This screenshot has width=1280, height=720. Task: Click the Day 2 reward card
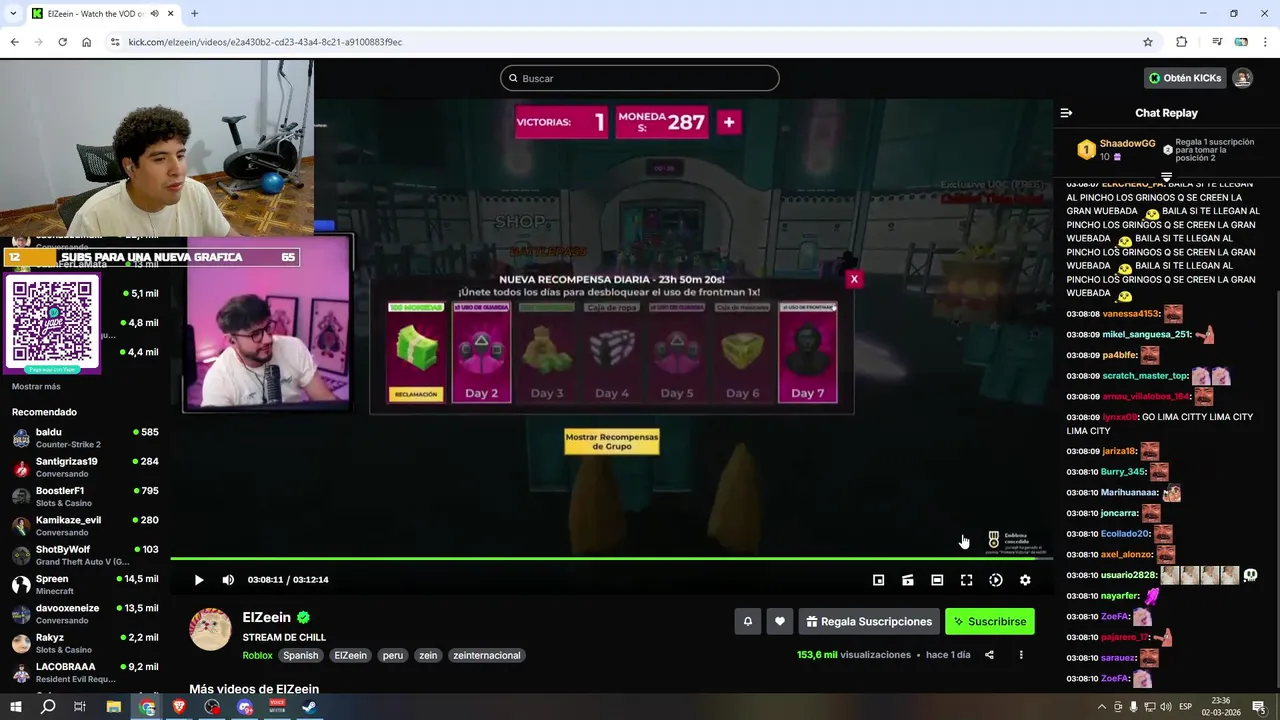(481, 353)
